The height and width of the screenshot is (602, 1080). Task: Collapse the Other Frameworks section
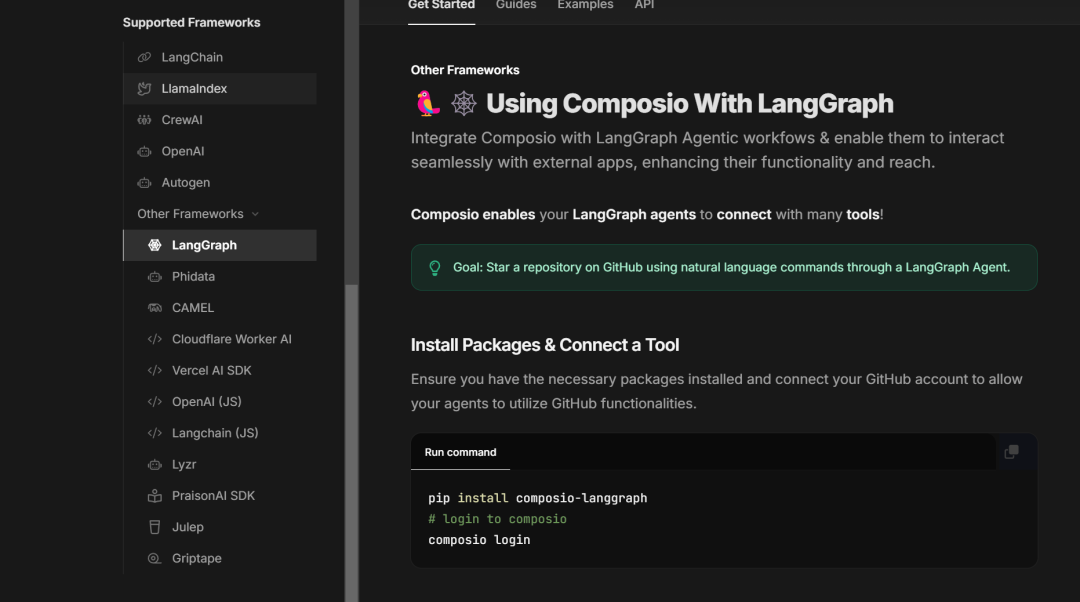254,213
